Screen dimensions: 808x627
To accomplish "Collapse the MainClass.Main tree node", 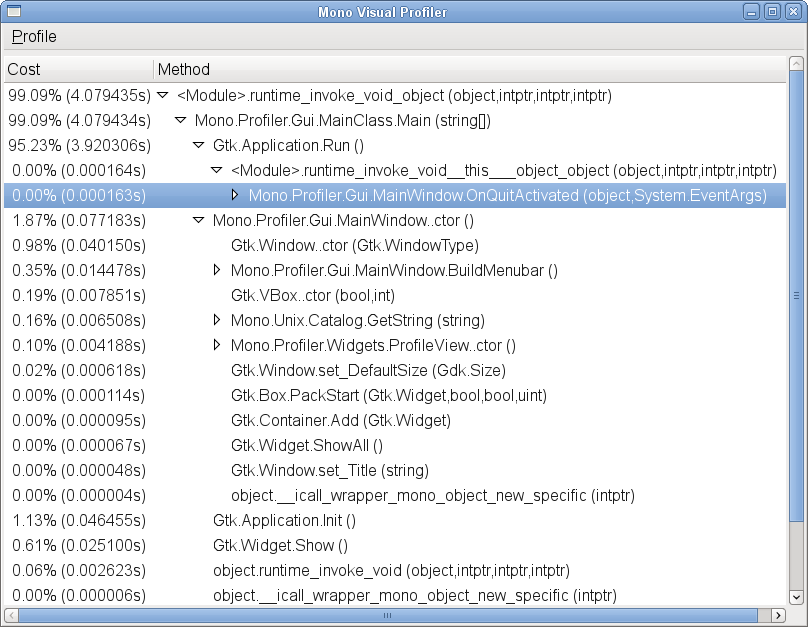I will coord(180,121).
